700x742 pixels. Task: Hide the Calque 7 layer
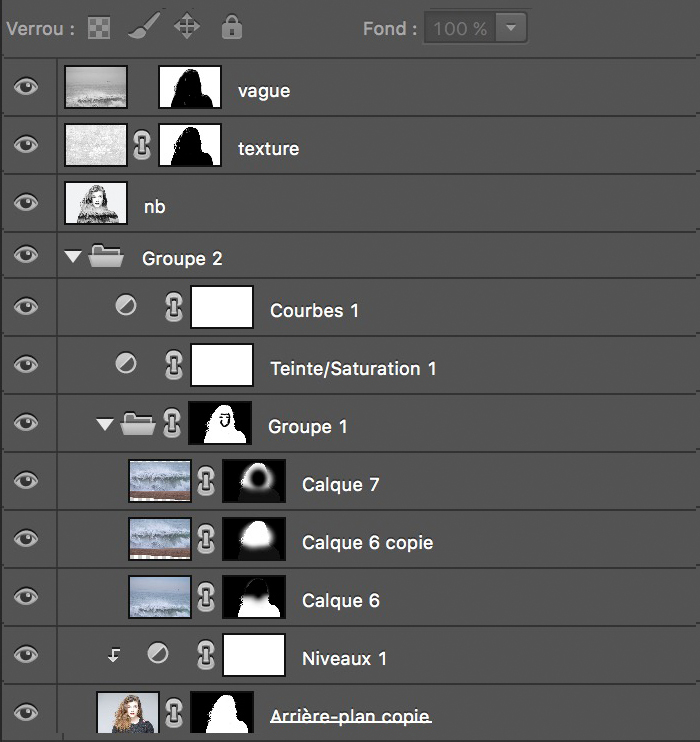(x=26, y=481)
